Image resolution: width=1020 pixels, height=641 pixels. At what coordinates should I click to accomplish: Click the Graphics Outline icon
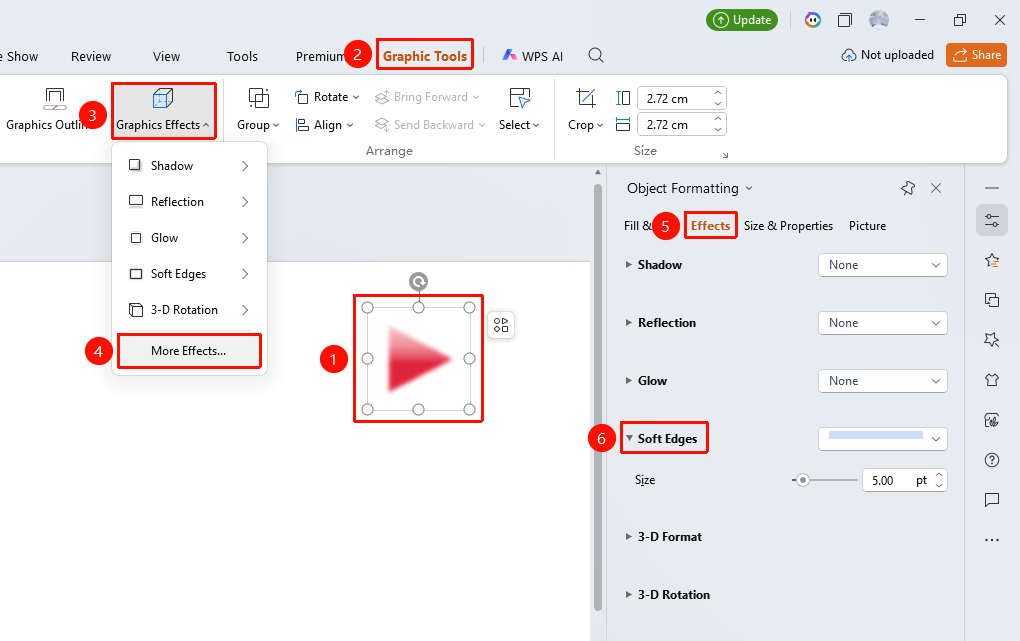coord(55,98)
